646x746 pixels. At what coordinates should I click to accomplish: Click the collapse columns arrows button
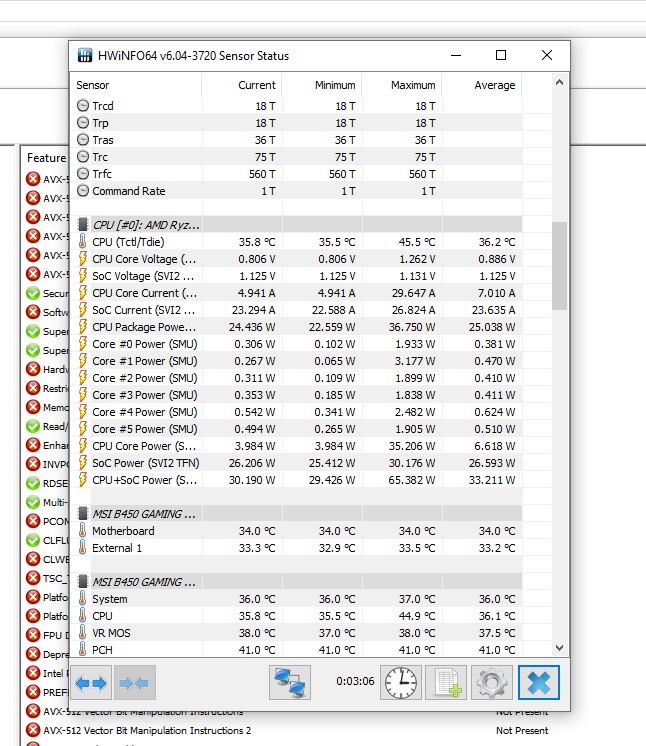pos(133,683)
